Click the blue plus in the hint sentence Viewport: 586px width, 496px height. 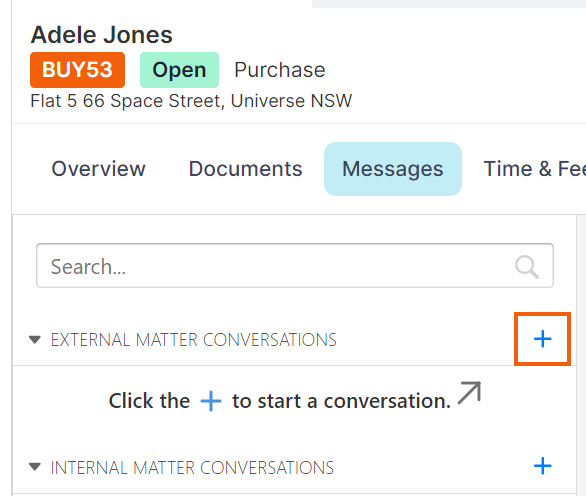click(x=211, y=401)
